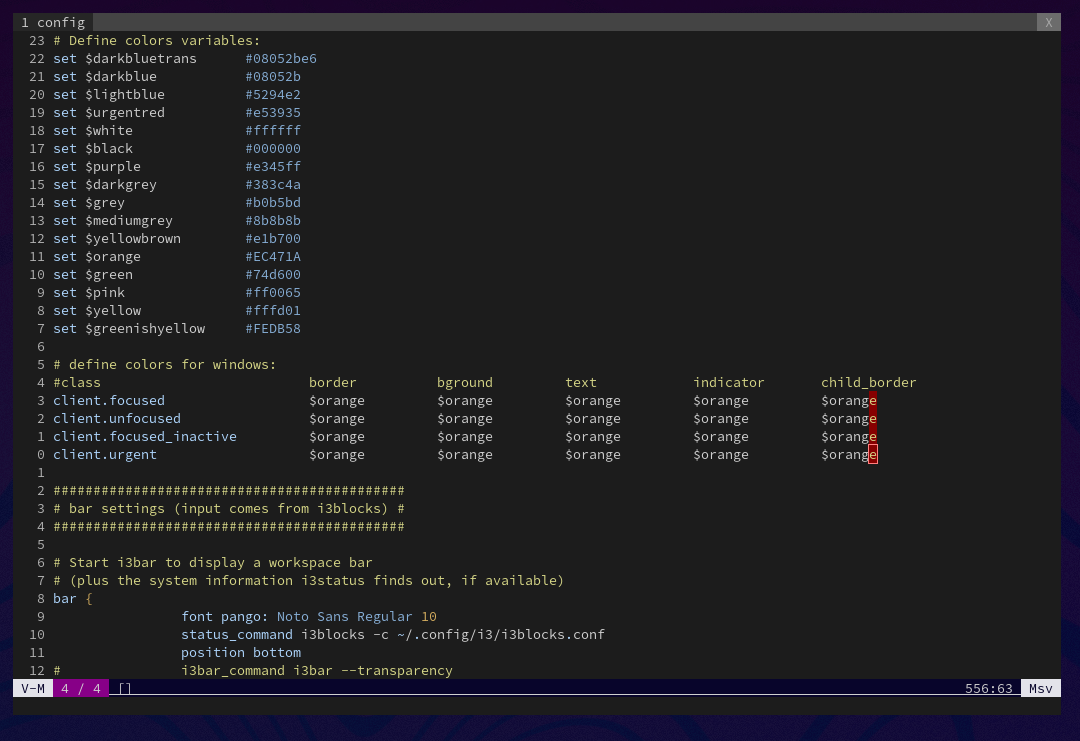Click the "bar {" block declaration
This screenshot has height=741, width=1080.
tap(70, 598)
